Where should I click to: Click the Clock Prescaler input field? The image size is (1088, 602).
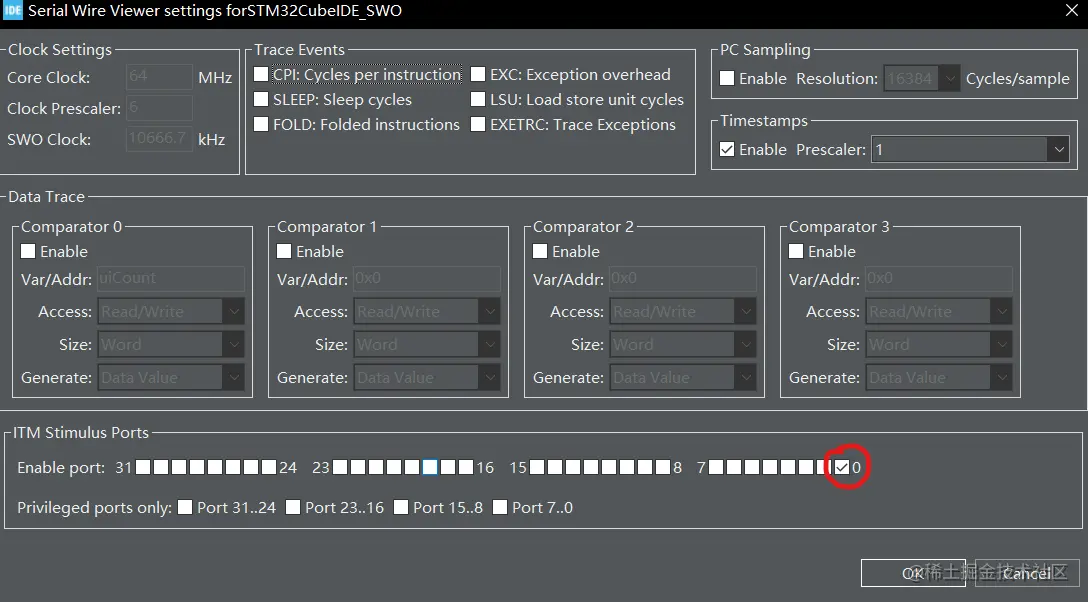[x=159, y=108]
